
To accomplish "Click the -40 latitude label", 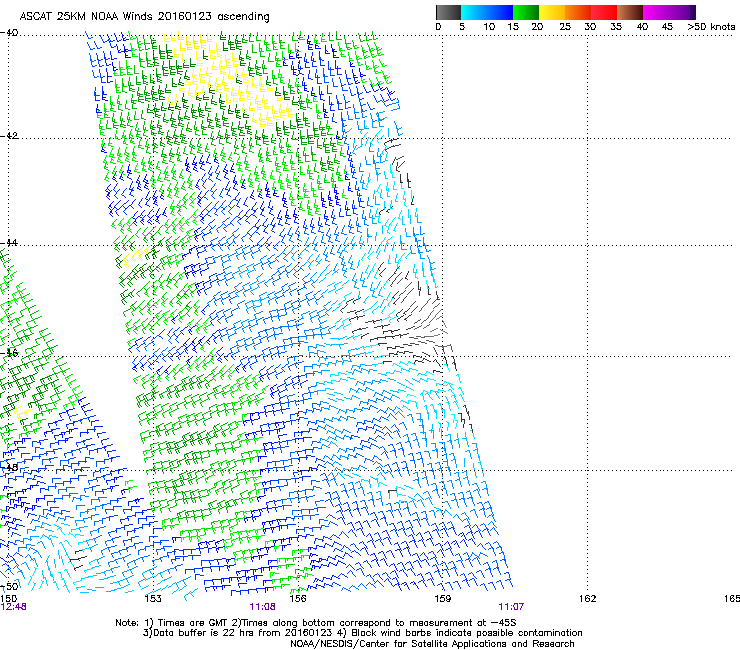I will pyautogui.click(x=9, y=33).
